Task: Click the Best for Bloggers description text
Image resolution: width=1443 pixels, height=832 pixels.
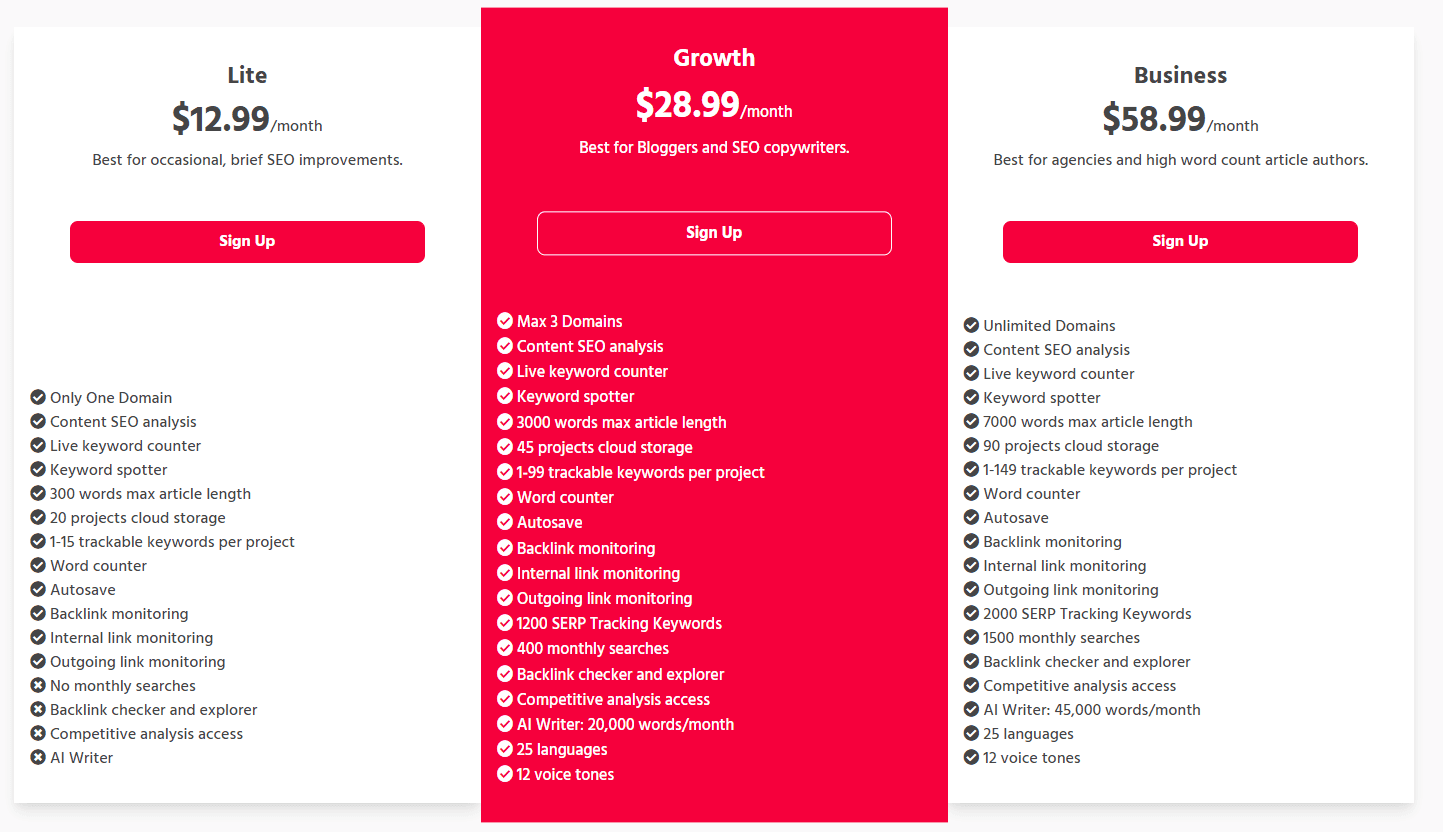Action: [714, 147]
